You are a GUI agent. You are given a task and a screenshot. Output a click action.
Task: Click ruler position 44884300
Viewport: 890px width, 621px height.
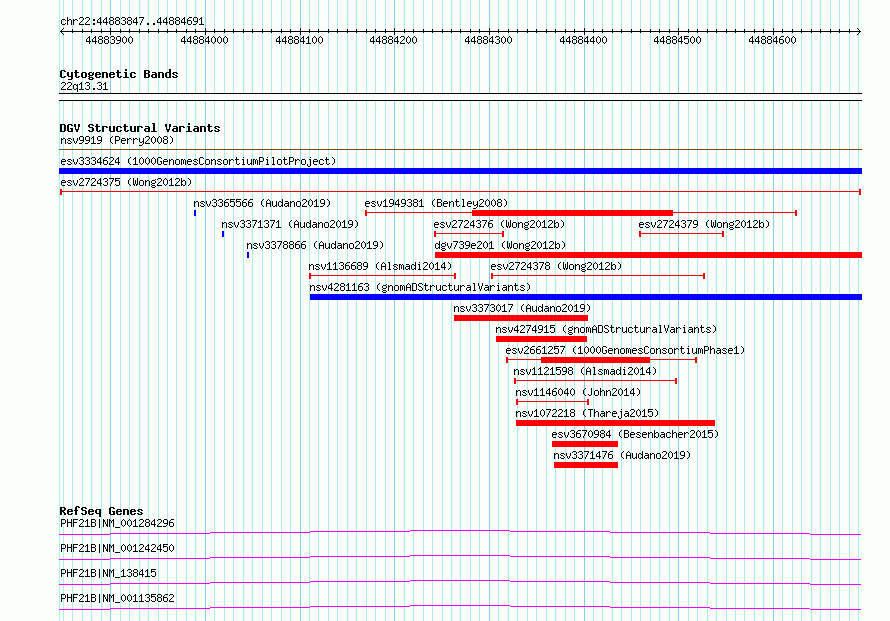point(488,40)
